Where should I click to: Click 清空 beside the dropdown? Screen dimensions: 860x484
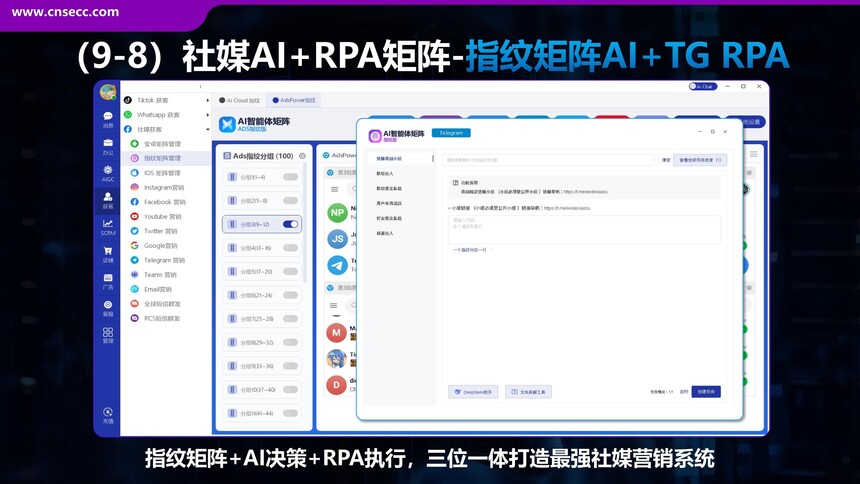click(x=666, y=160)
